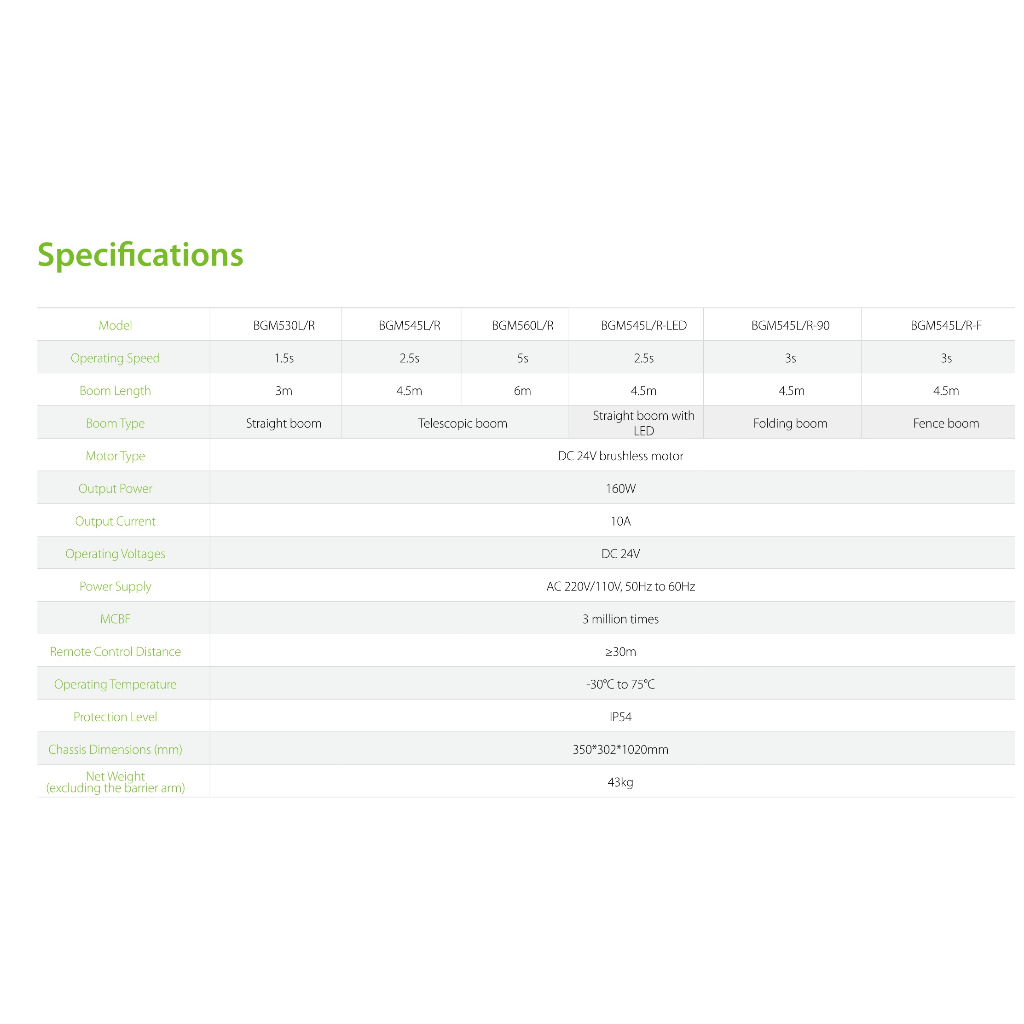
Task: Click the Folding boom type cell
Action: (790, 423)
